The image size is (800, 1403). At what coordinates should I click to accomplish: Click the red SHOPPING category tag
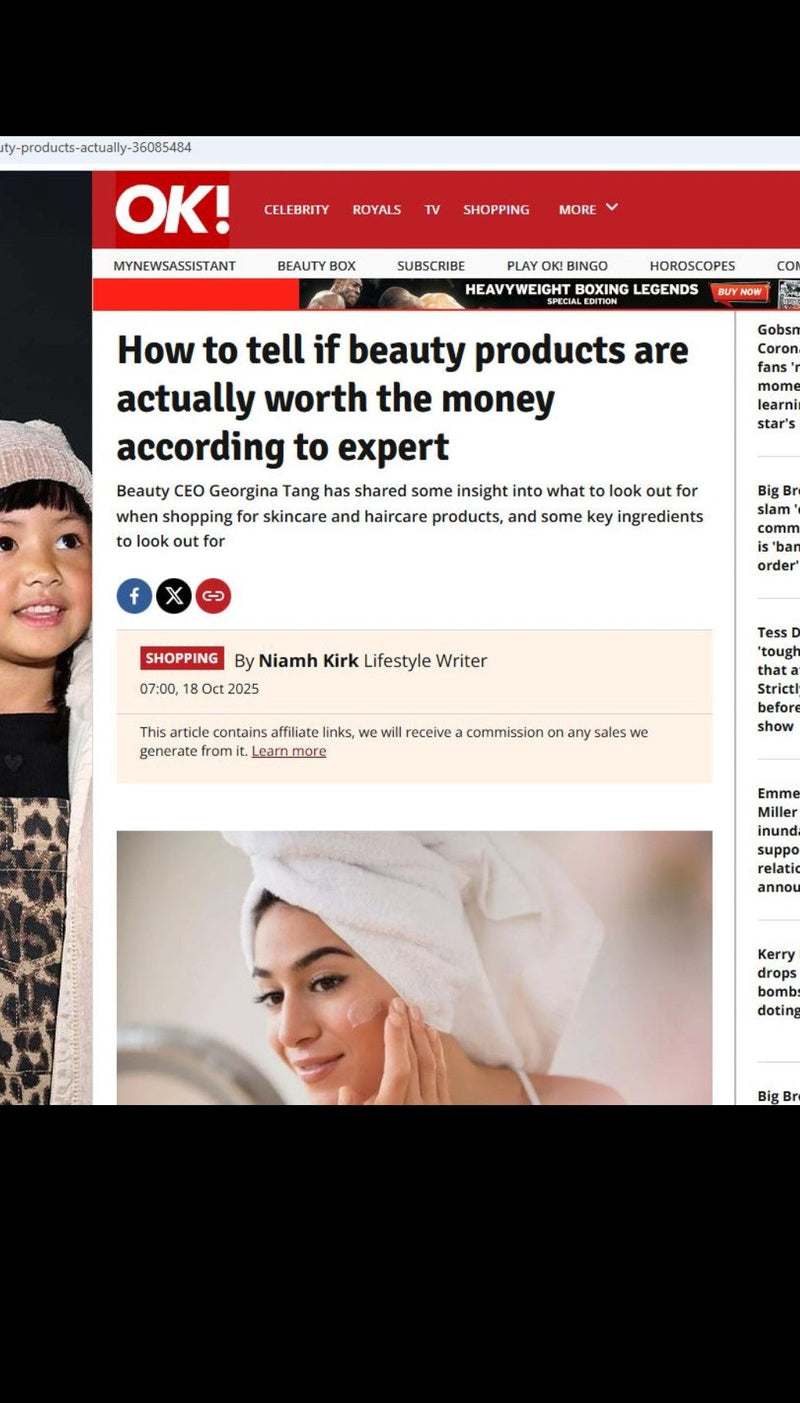tap(182, 658)
